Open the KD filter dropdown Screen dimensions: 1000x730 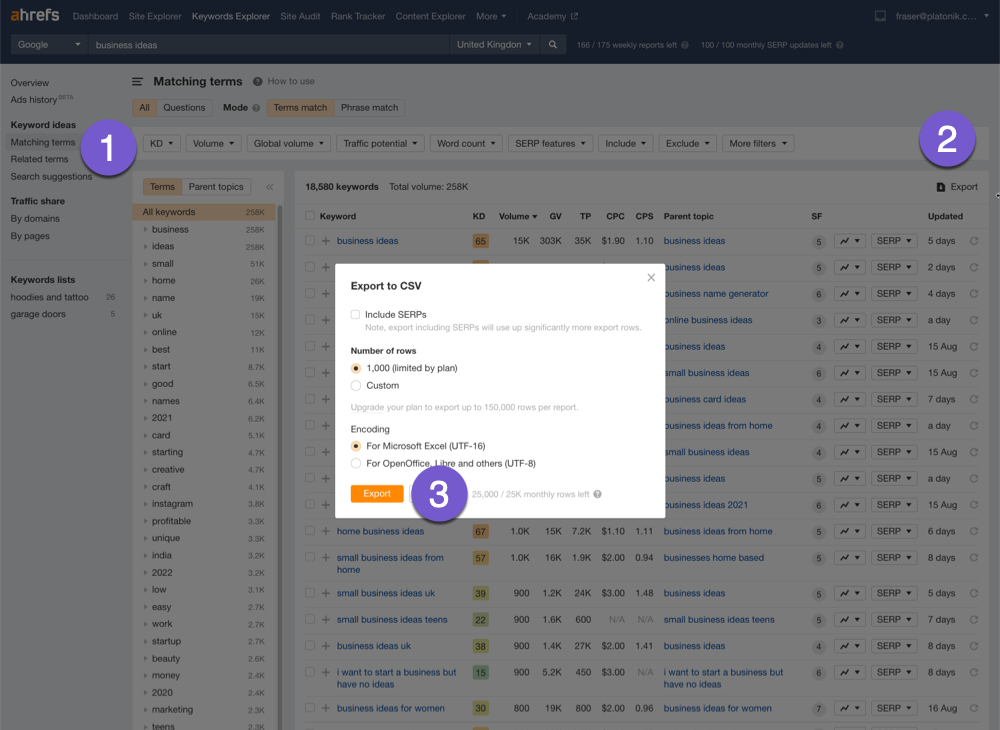click(162, 143)
